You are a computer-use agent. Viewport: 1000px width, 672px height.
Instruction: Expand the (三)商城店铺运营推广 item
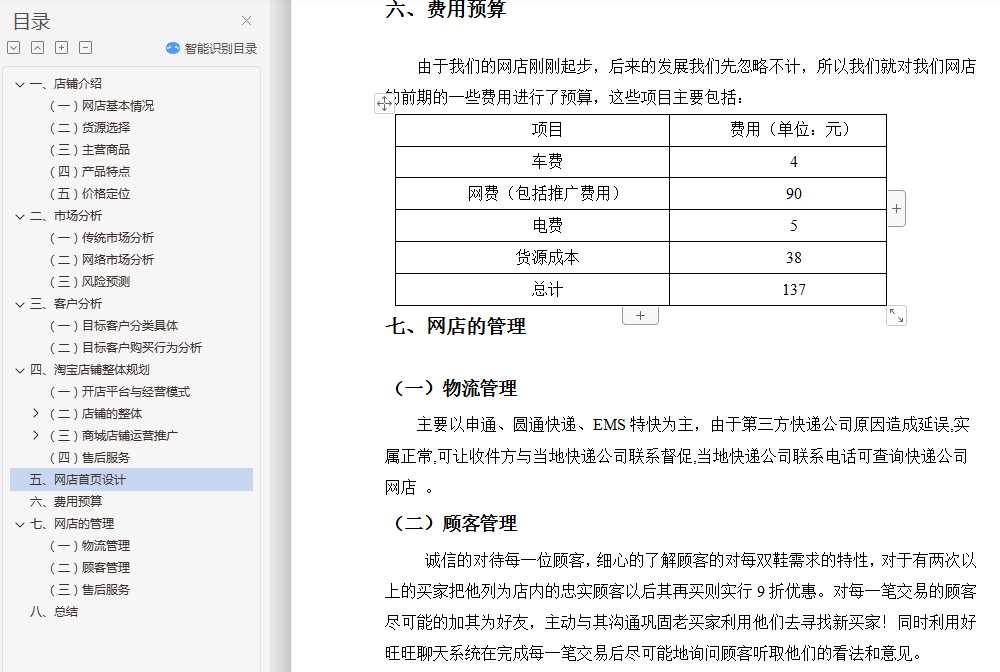[x=36, y=435]
